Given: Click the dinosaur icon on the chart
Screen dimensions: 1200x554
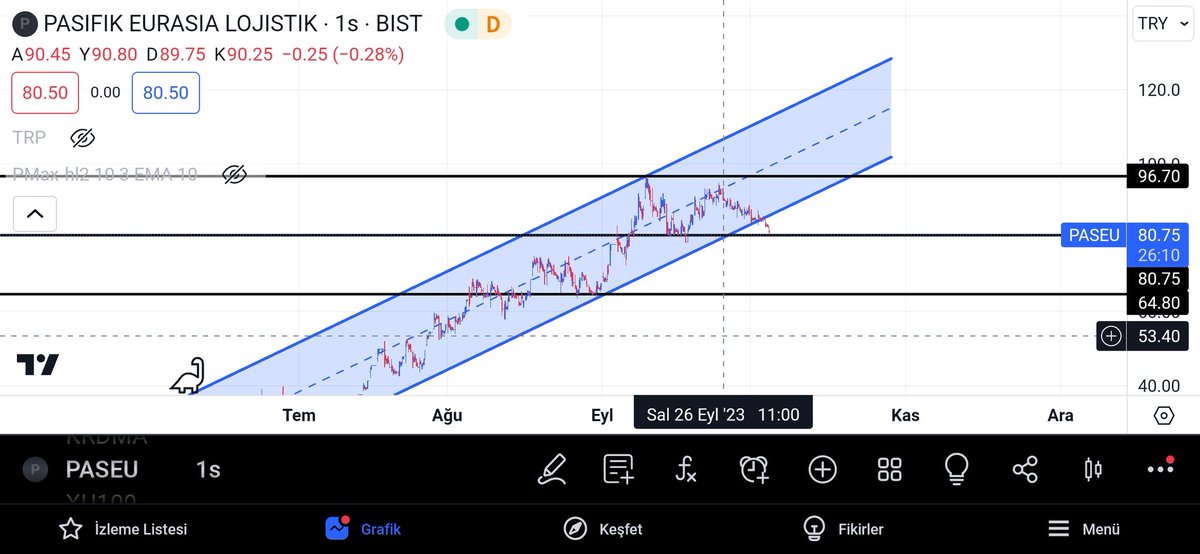Looking at the screenshot, I should [187, 375].
